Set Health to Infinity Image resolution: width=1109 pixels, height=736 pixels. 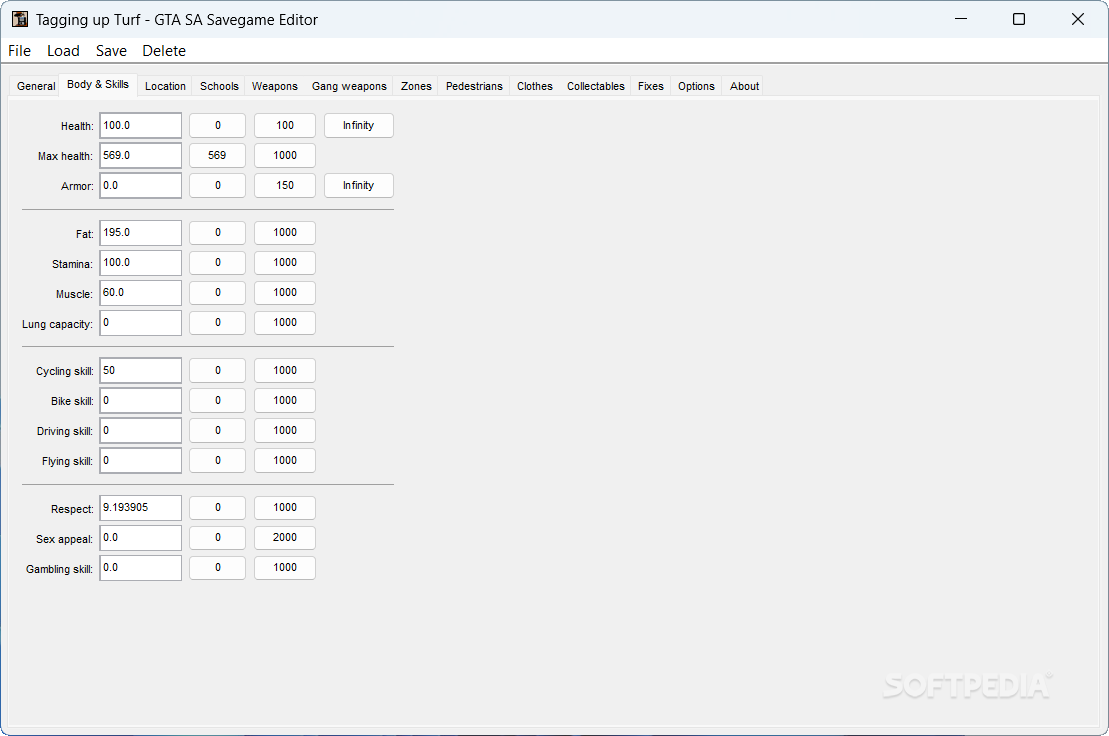[359, 126]
